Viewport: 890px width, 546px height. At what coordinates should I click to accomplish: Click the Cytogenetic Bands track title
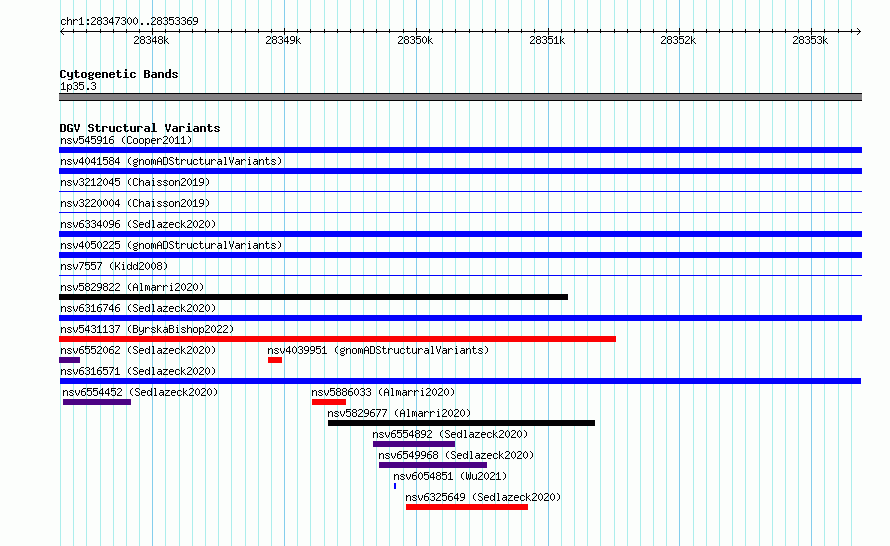pos(119,74)
